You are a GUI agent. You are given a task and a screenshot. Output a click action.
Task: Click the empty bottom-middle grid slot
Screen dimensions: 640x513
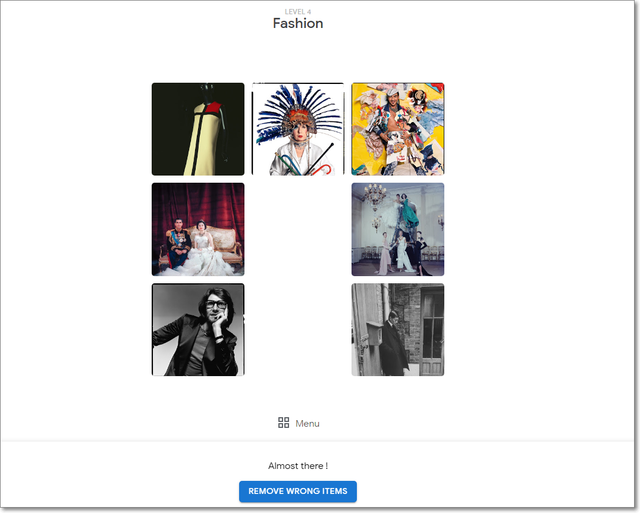coord(298,329)
